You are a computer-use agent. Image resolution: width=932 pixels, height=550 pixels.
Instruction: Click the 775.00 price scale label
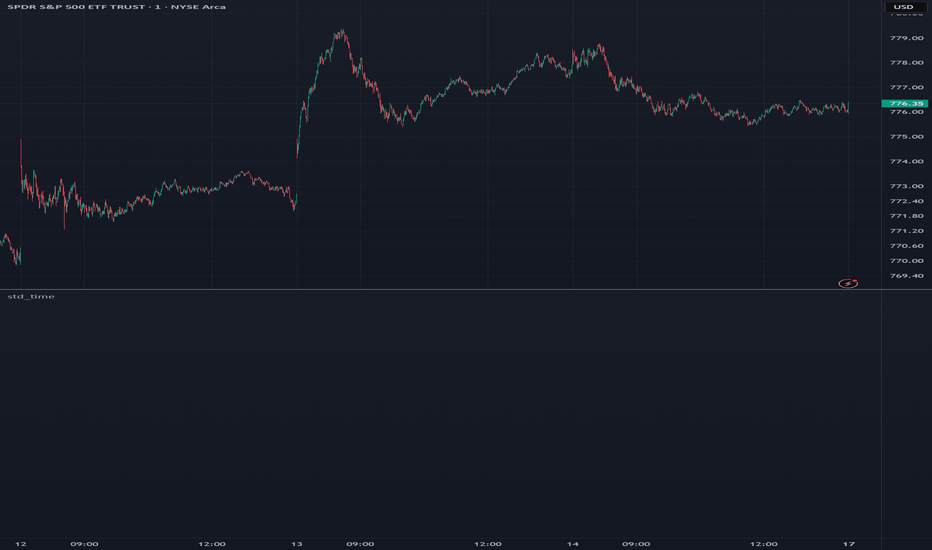click(906, 137)
